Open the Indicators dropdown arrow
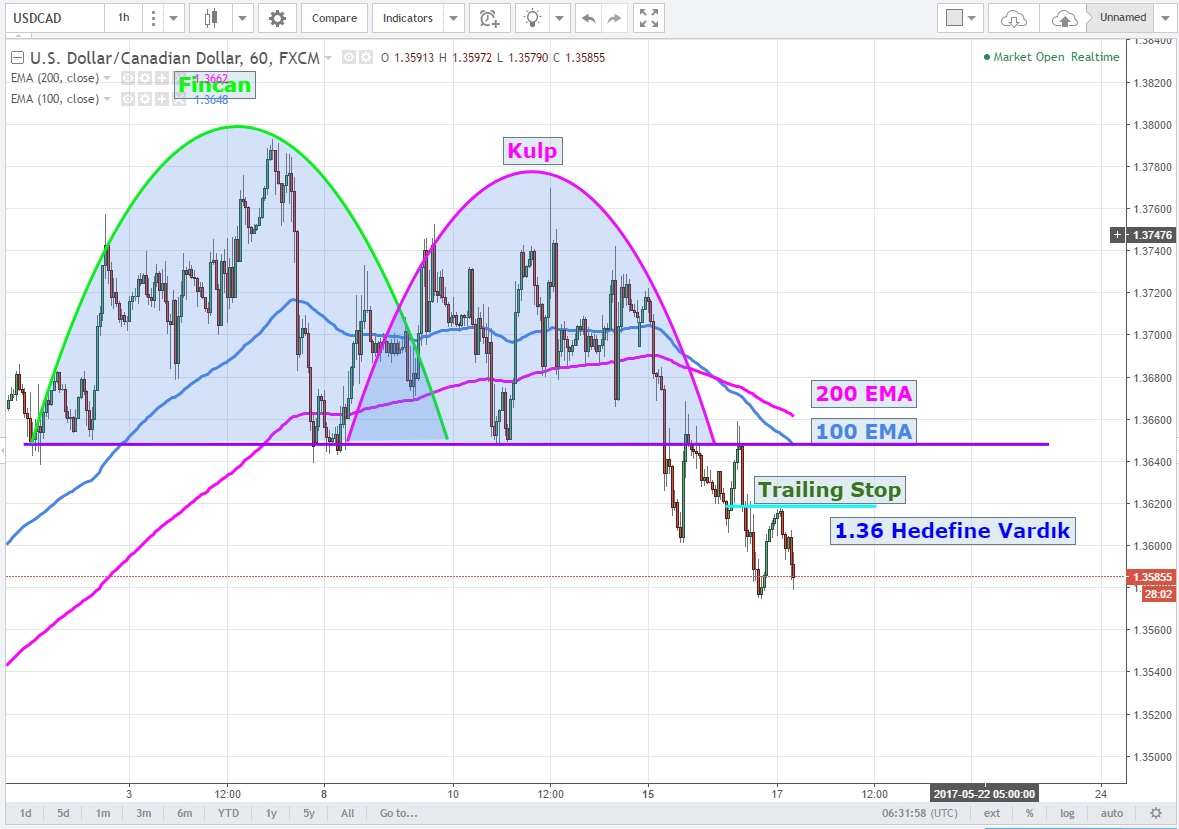This screenshot has height=829, width=1179. pyautogui.click(x=454, y=18)
